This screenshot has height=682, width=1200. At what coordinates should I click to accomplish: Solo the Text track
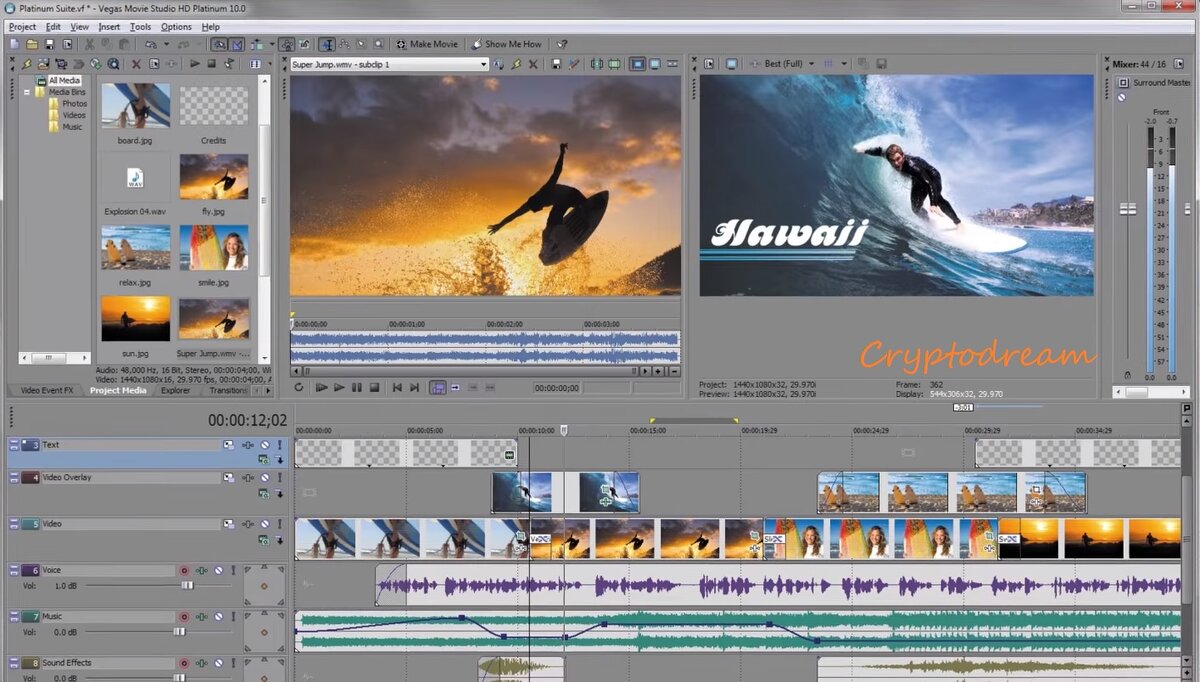coord(280,445)
